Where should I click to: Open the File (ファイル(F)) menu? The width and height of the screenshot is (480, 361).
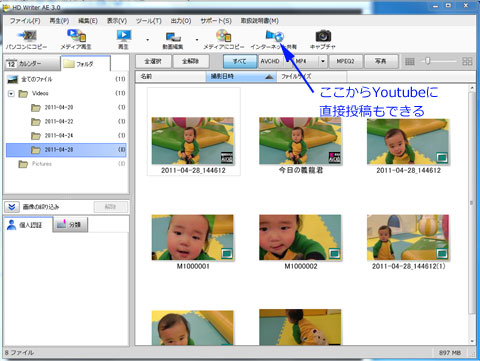[25, 21]
